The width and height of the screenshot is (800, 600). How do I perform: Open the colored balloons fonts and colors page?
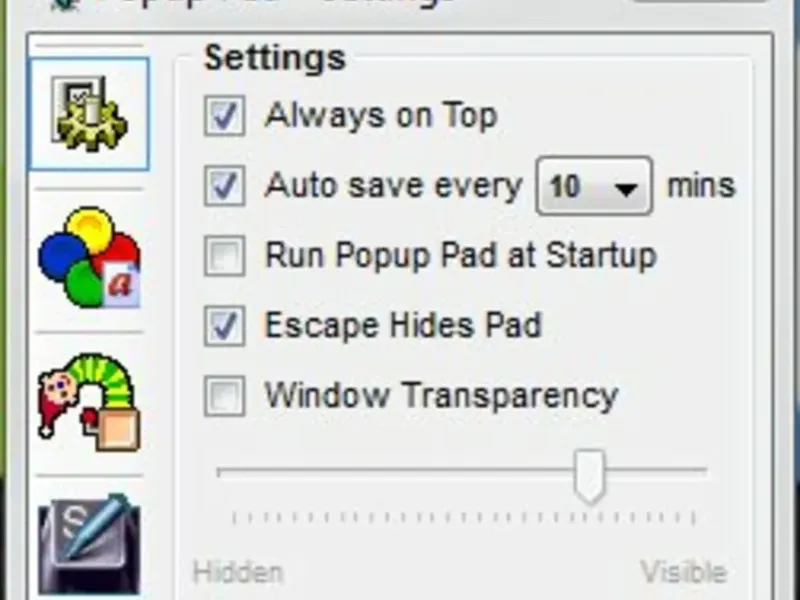89,258
